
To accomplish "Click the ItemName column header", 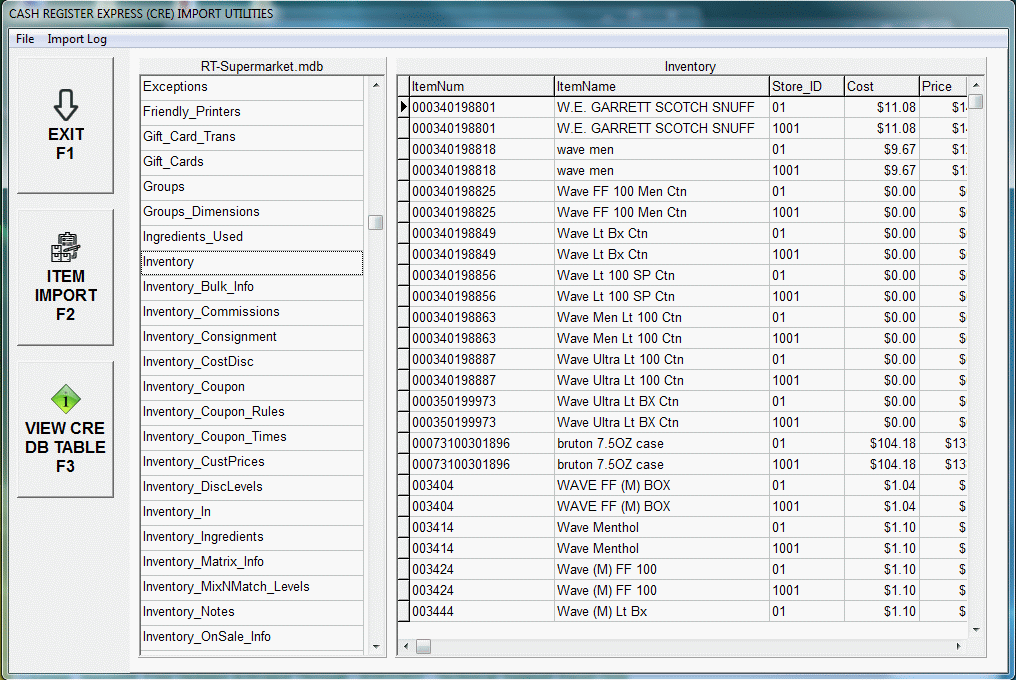I will pyautogui.click(x=660, y=86).
